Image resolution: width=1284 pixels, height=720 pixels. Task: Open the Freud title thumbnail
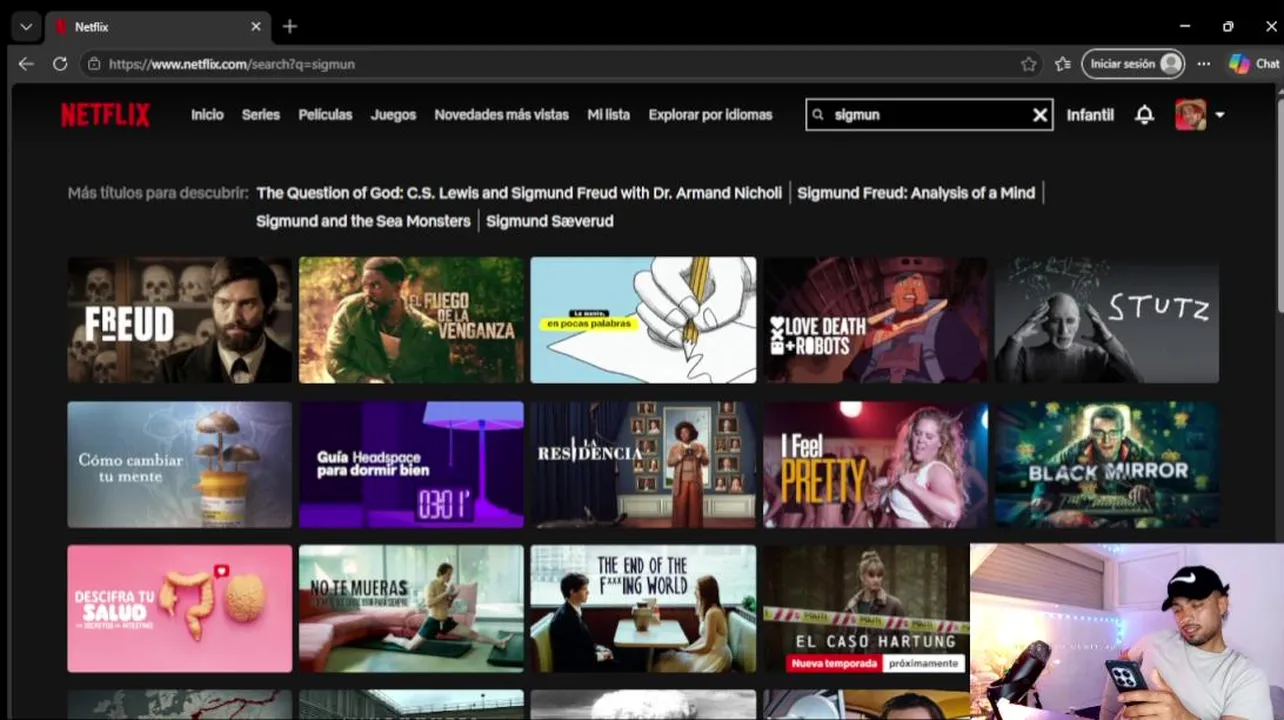[x=180, y=320]
